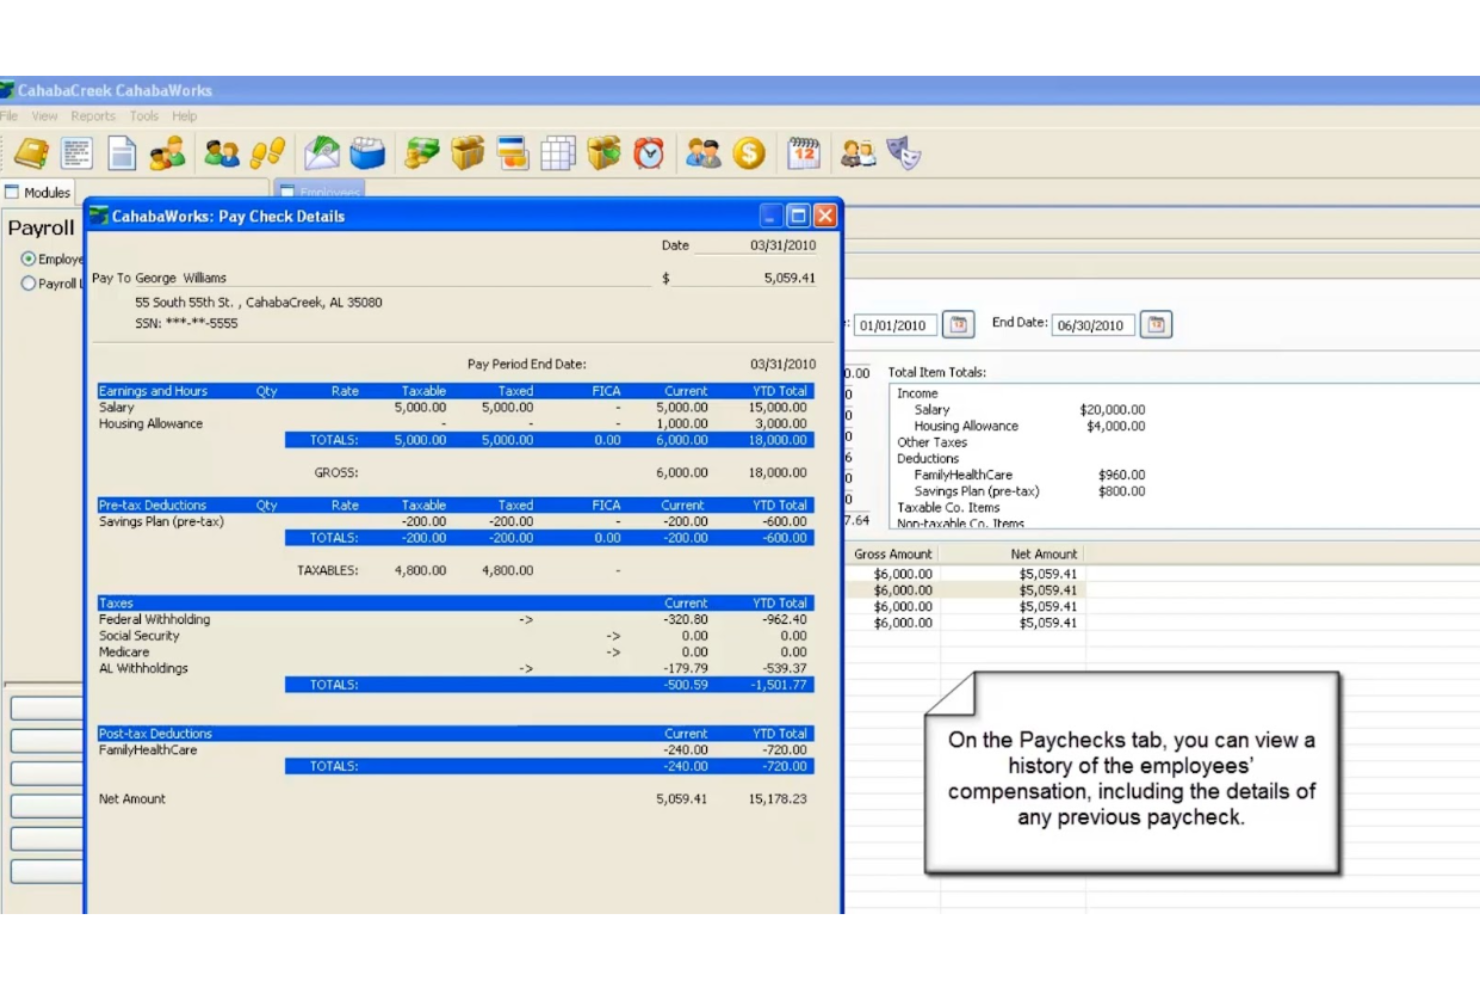This screenshot has width=1480, height=987.
Task: Switch to the Employees tab
Action: tap(320, 191)
